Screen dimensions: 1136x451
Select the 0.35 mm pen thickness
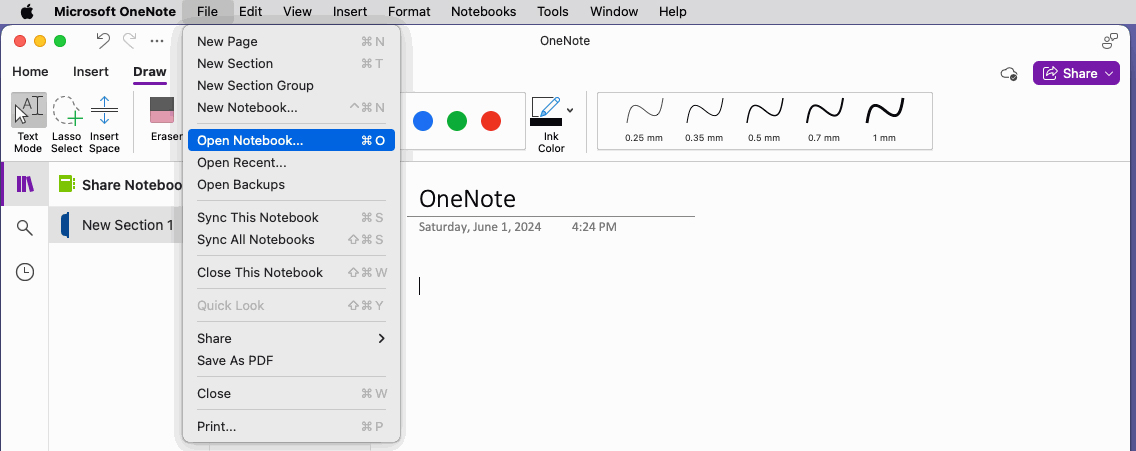704,120
